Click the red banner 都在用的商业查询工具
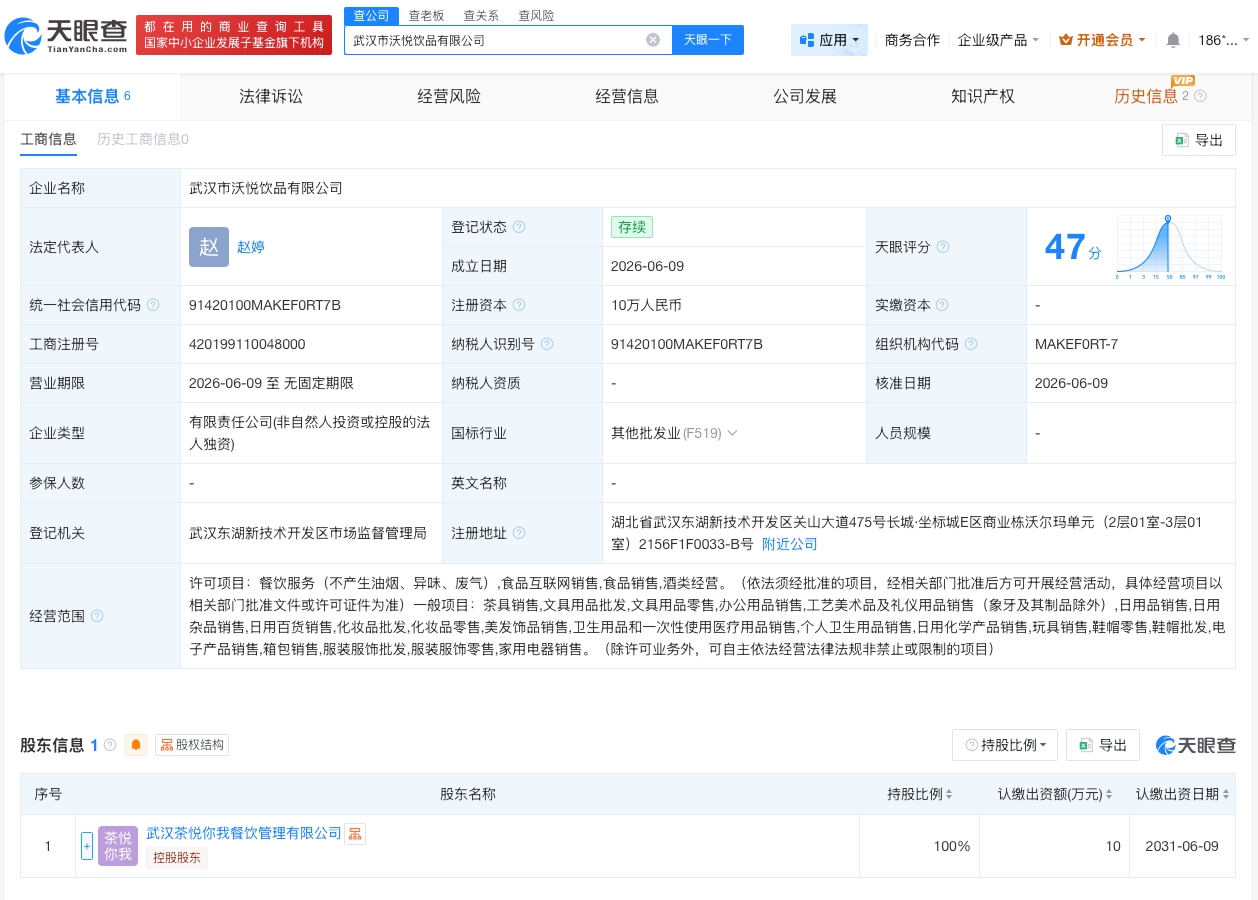The height and width of the screenshot is (900, 1258). point(234,35)
